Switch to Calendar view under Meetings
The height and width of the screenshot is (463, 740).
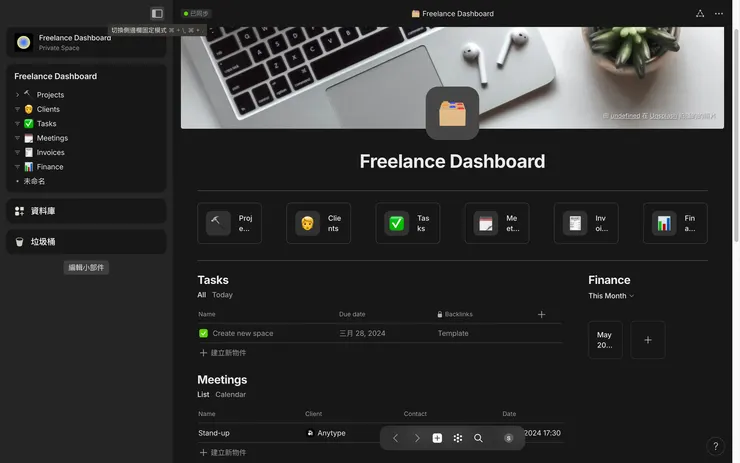230,395
